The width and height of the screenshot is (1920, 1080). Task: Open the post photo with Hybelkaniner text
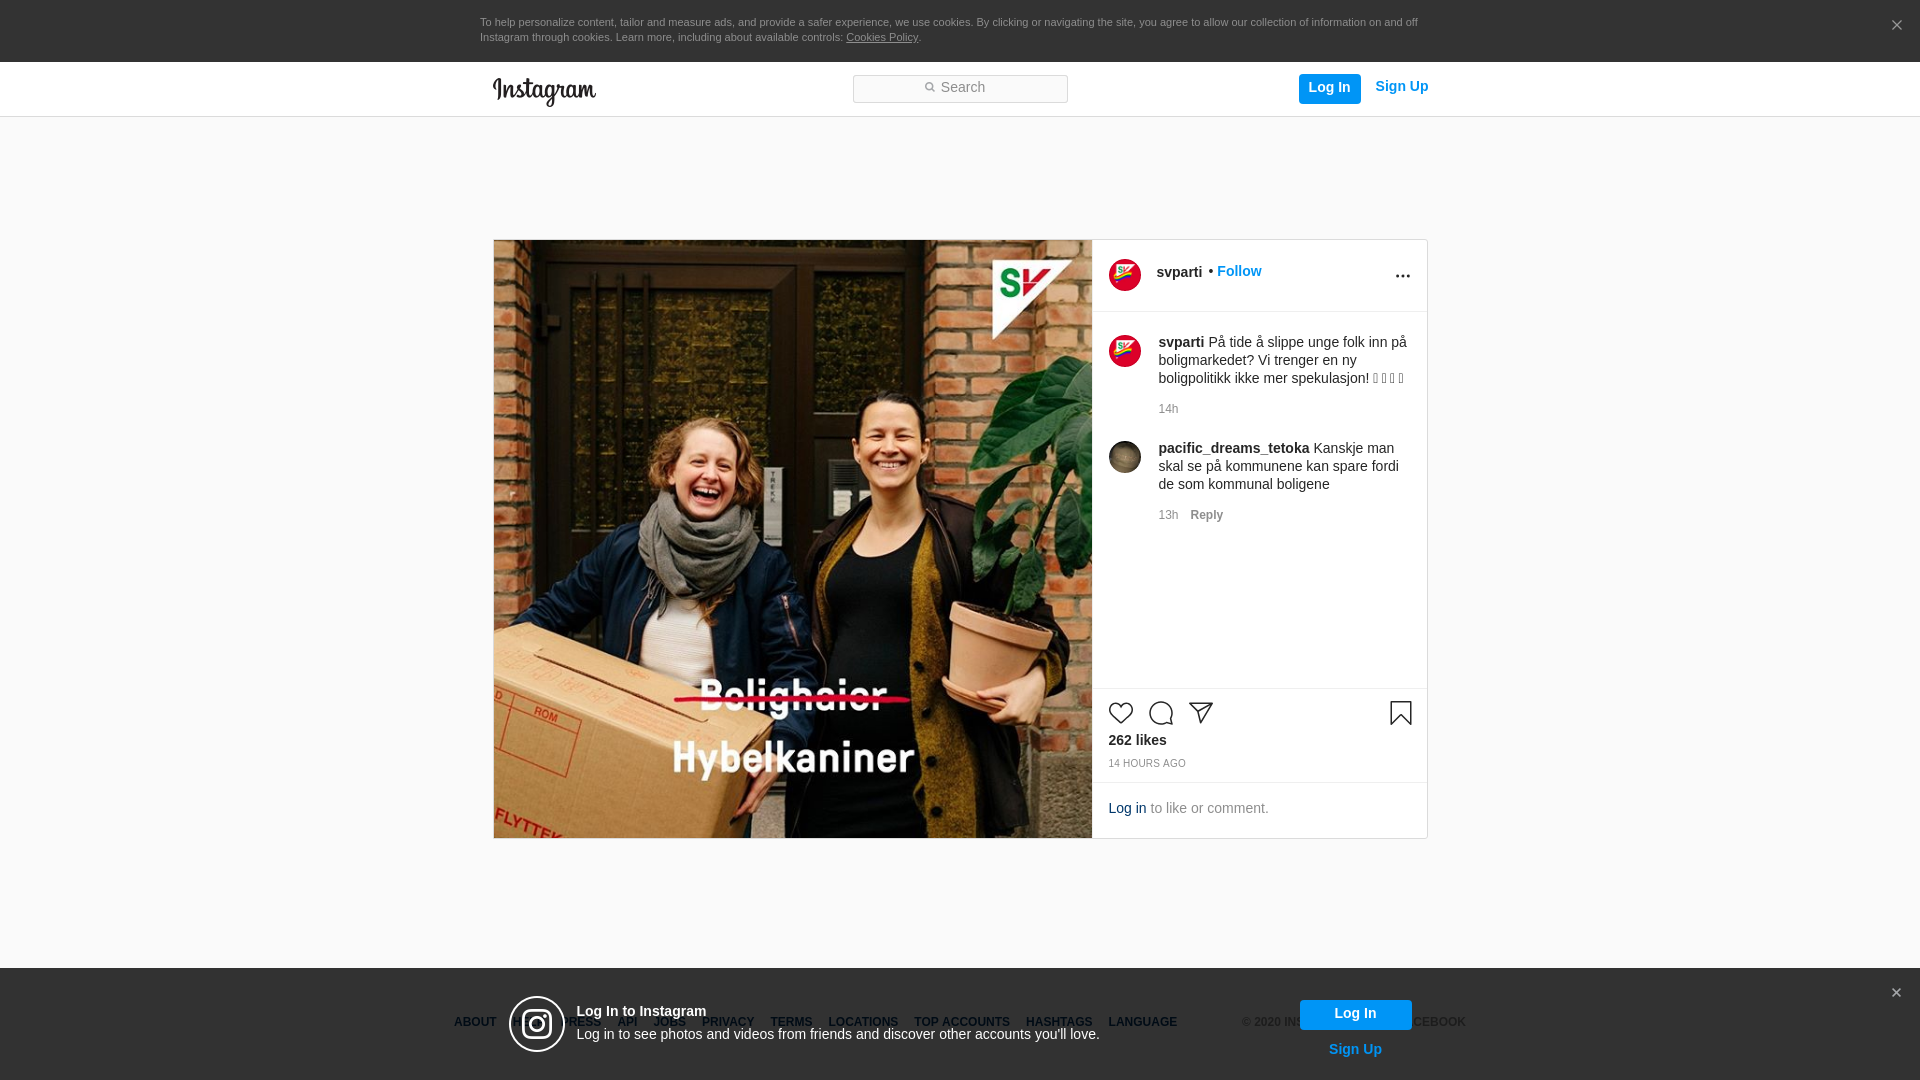792,539
